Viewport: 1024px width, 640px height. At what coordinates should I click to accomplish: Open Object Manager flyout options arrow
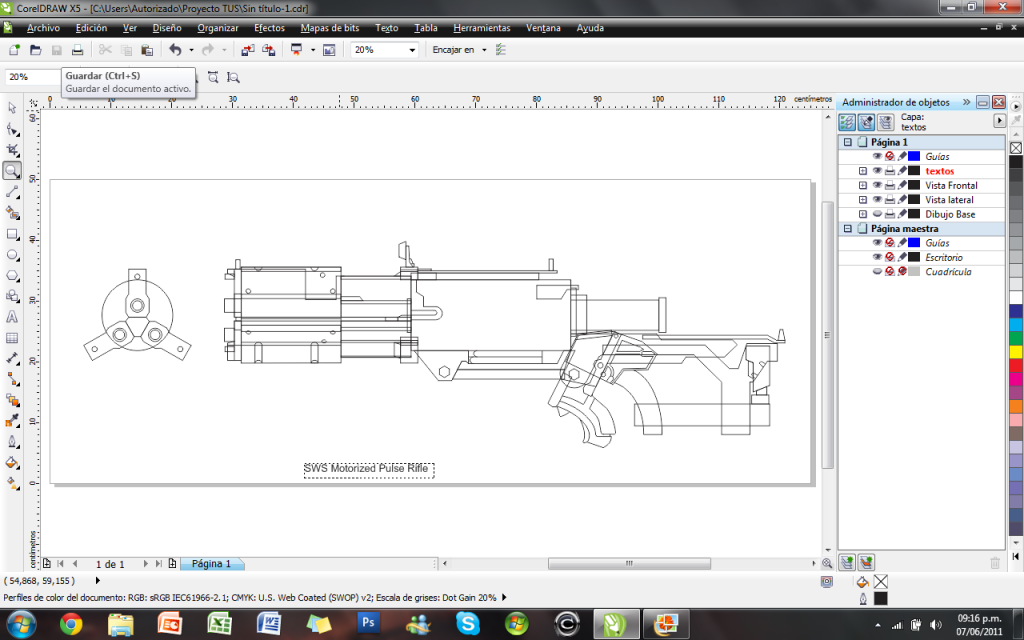tap(999, 121)
